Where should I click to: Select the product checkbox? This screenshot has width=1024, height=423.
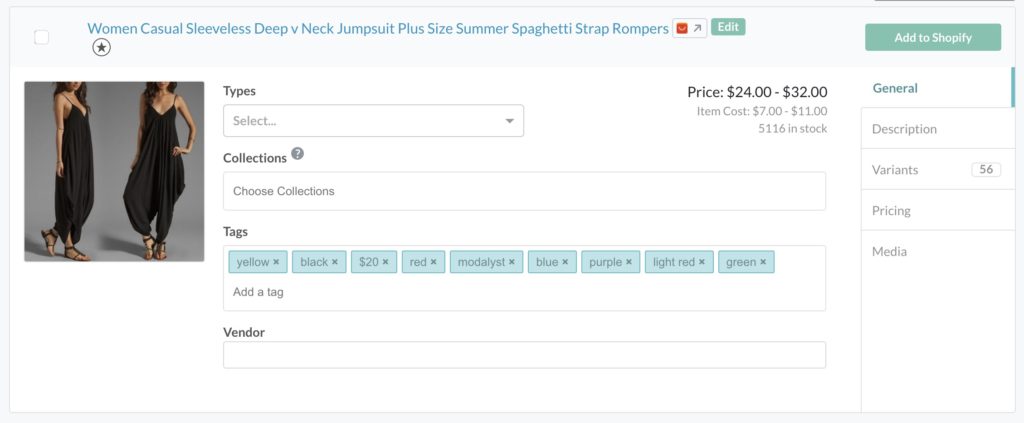pyautogui.click(x=41, y=37)
